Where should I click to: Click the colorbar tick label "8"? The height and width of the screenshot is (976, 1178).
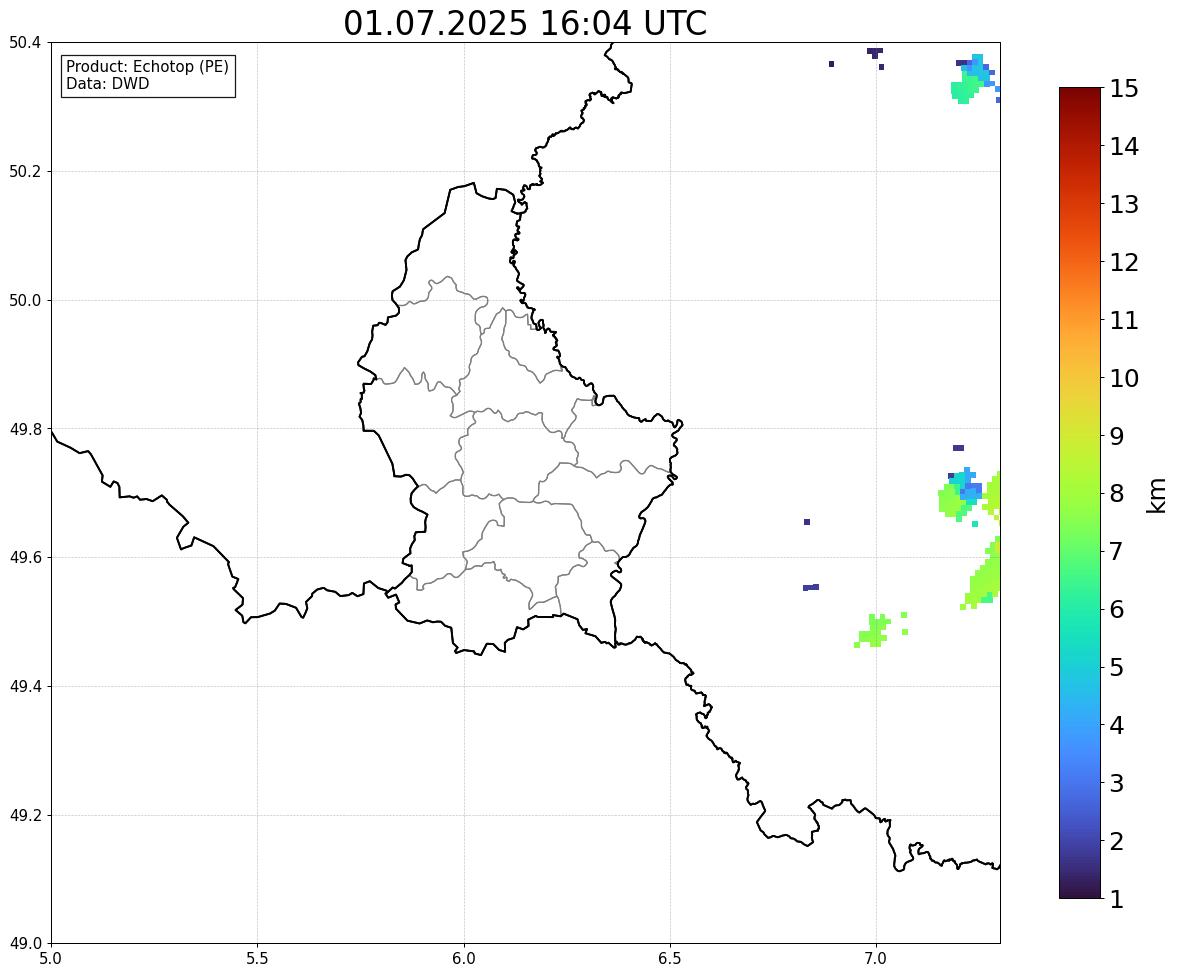[1117, 494]
